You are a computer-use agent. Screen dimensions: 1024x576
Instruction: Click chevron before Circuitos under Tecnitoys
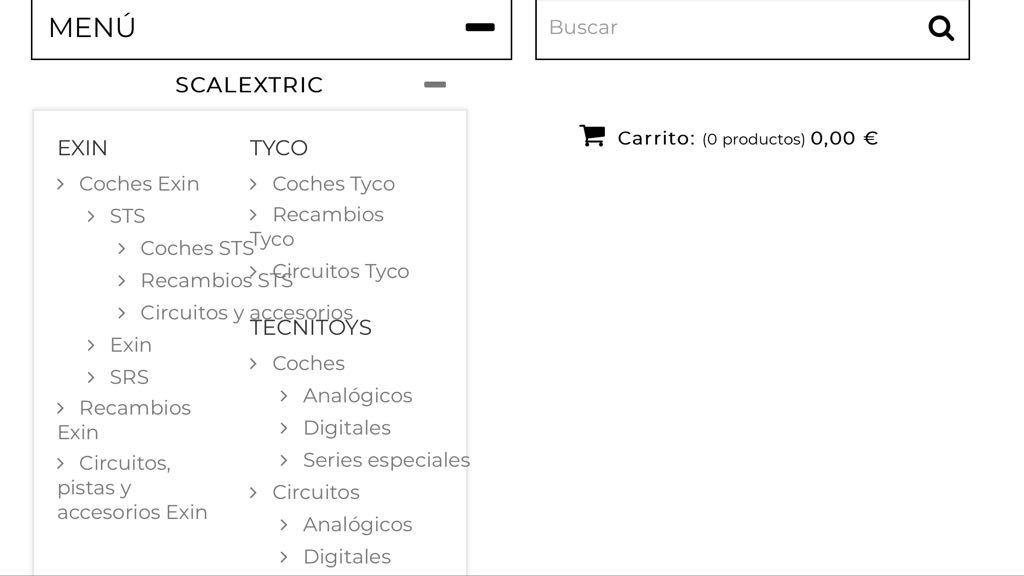(253, 492)
